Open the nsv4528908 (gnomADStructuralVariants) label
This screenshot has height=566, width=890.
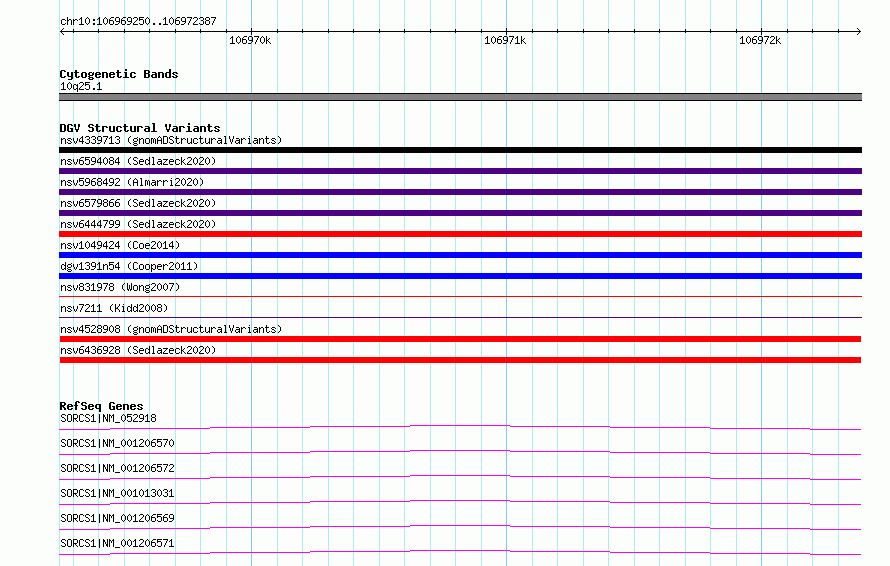pos(171,329)
